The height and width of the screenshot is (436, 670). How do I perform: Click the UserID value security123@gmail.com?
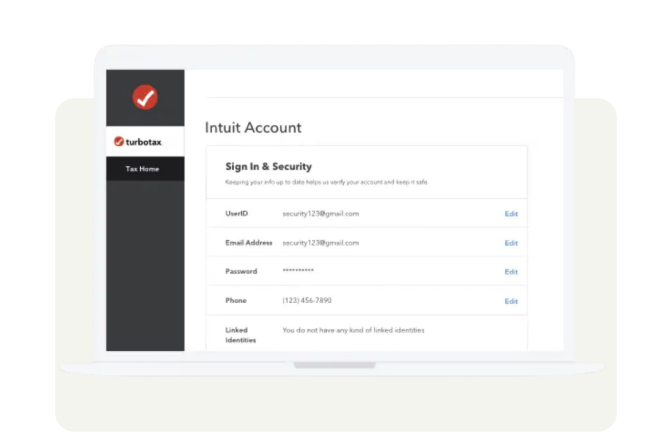point(320,214)
